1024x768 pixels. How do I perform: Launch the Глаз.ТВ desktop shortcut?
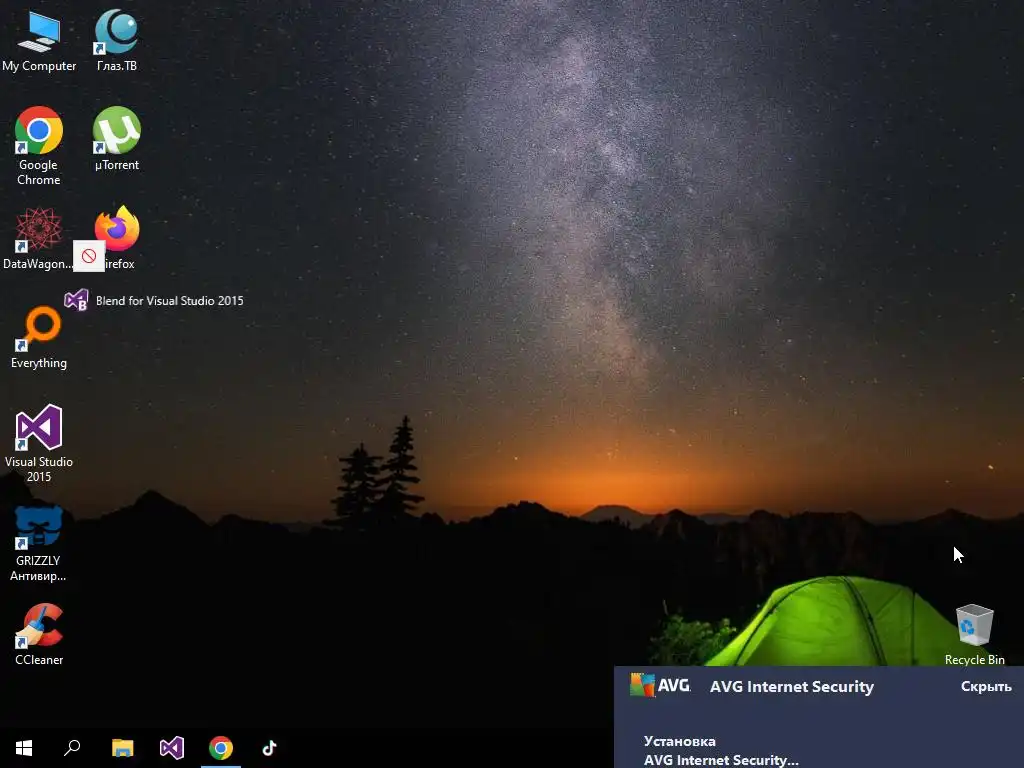click(x=117, y=40)
